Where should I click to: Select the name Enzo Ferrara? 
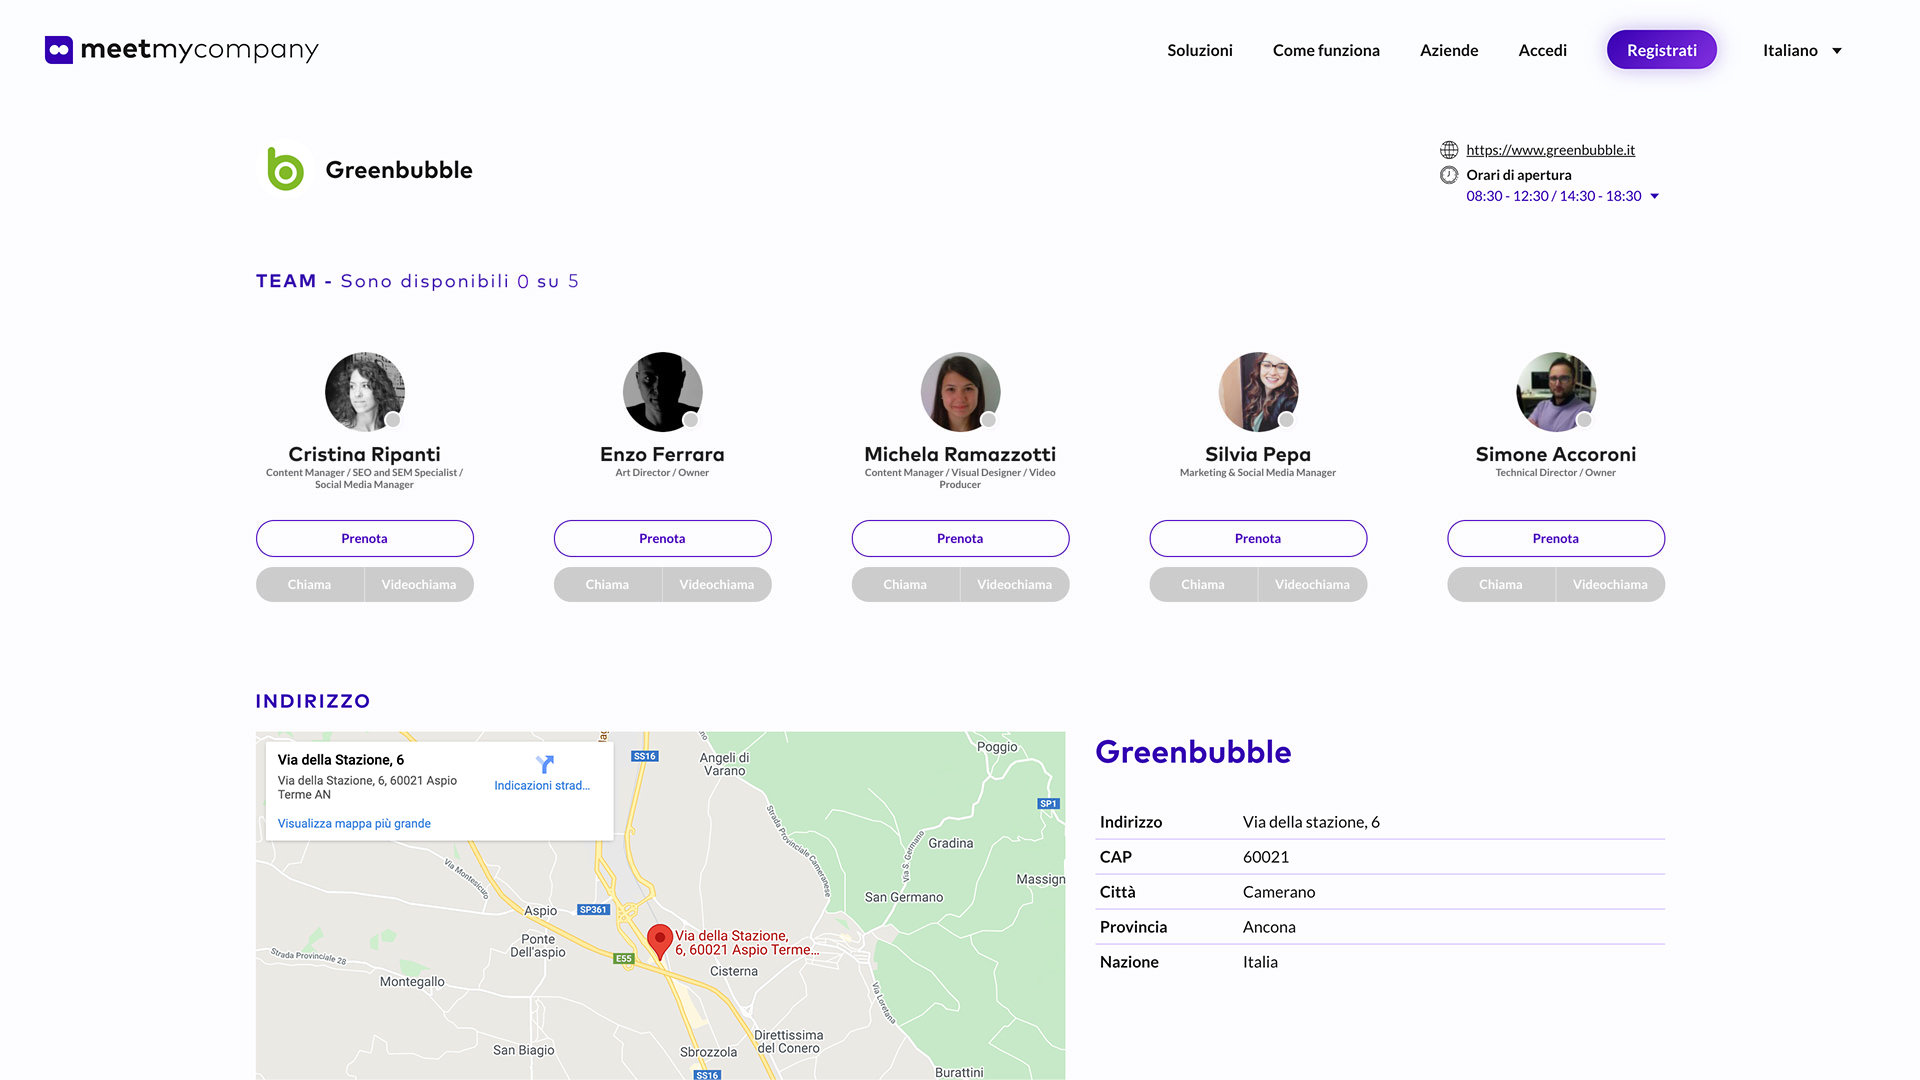pos(663,454)
